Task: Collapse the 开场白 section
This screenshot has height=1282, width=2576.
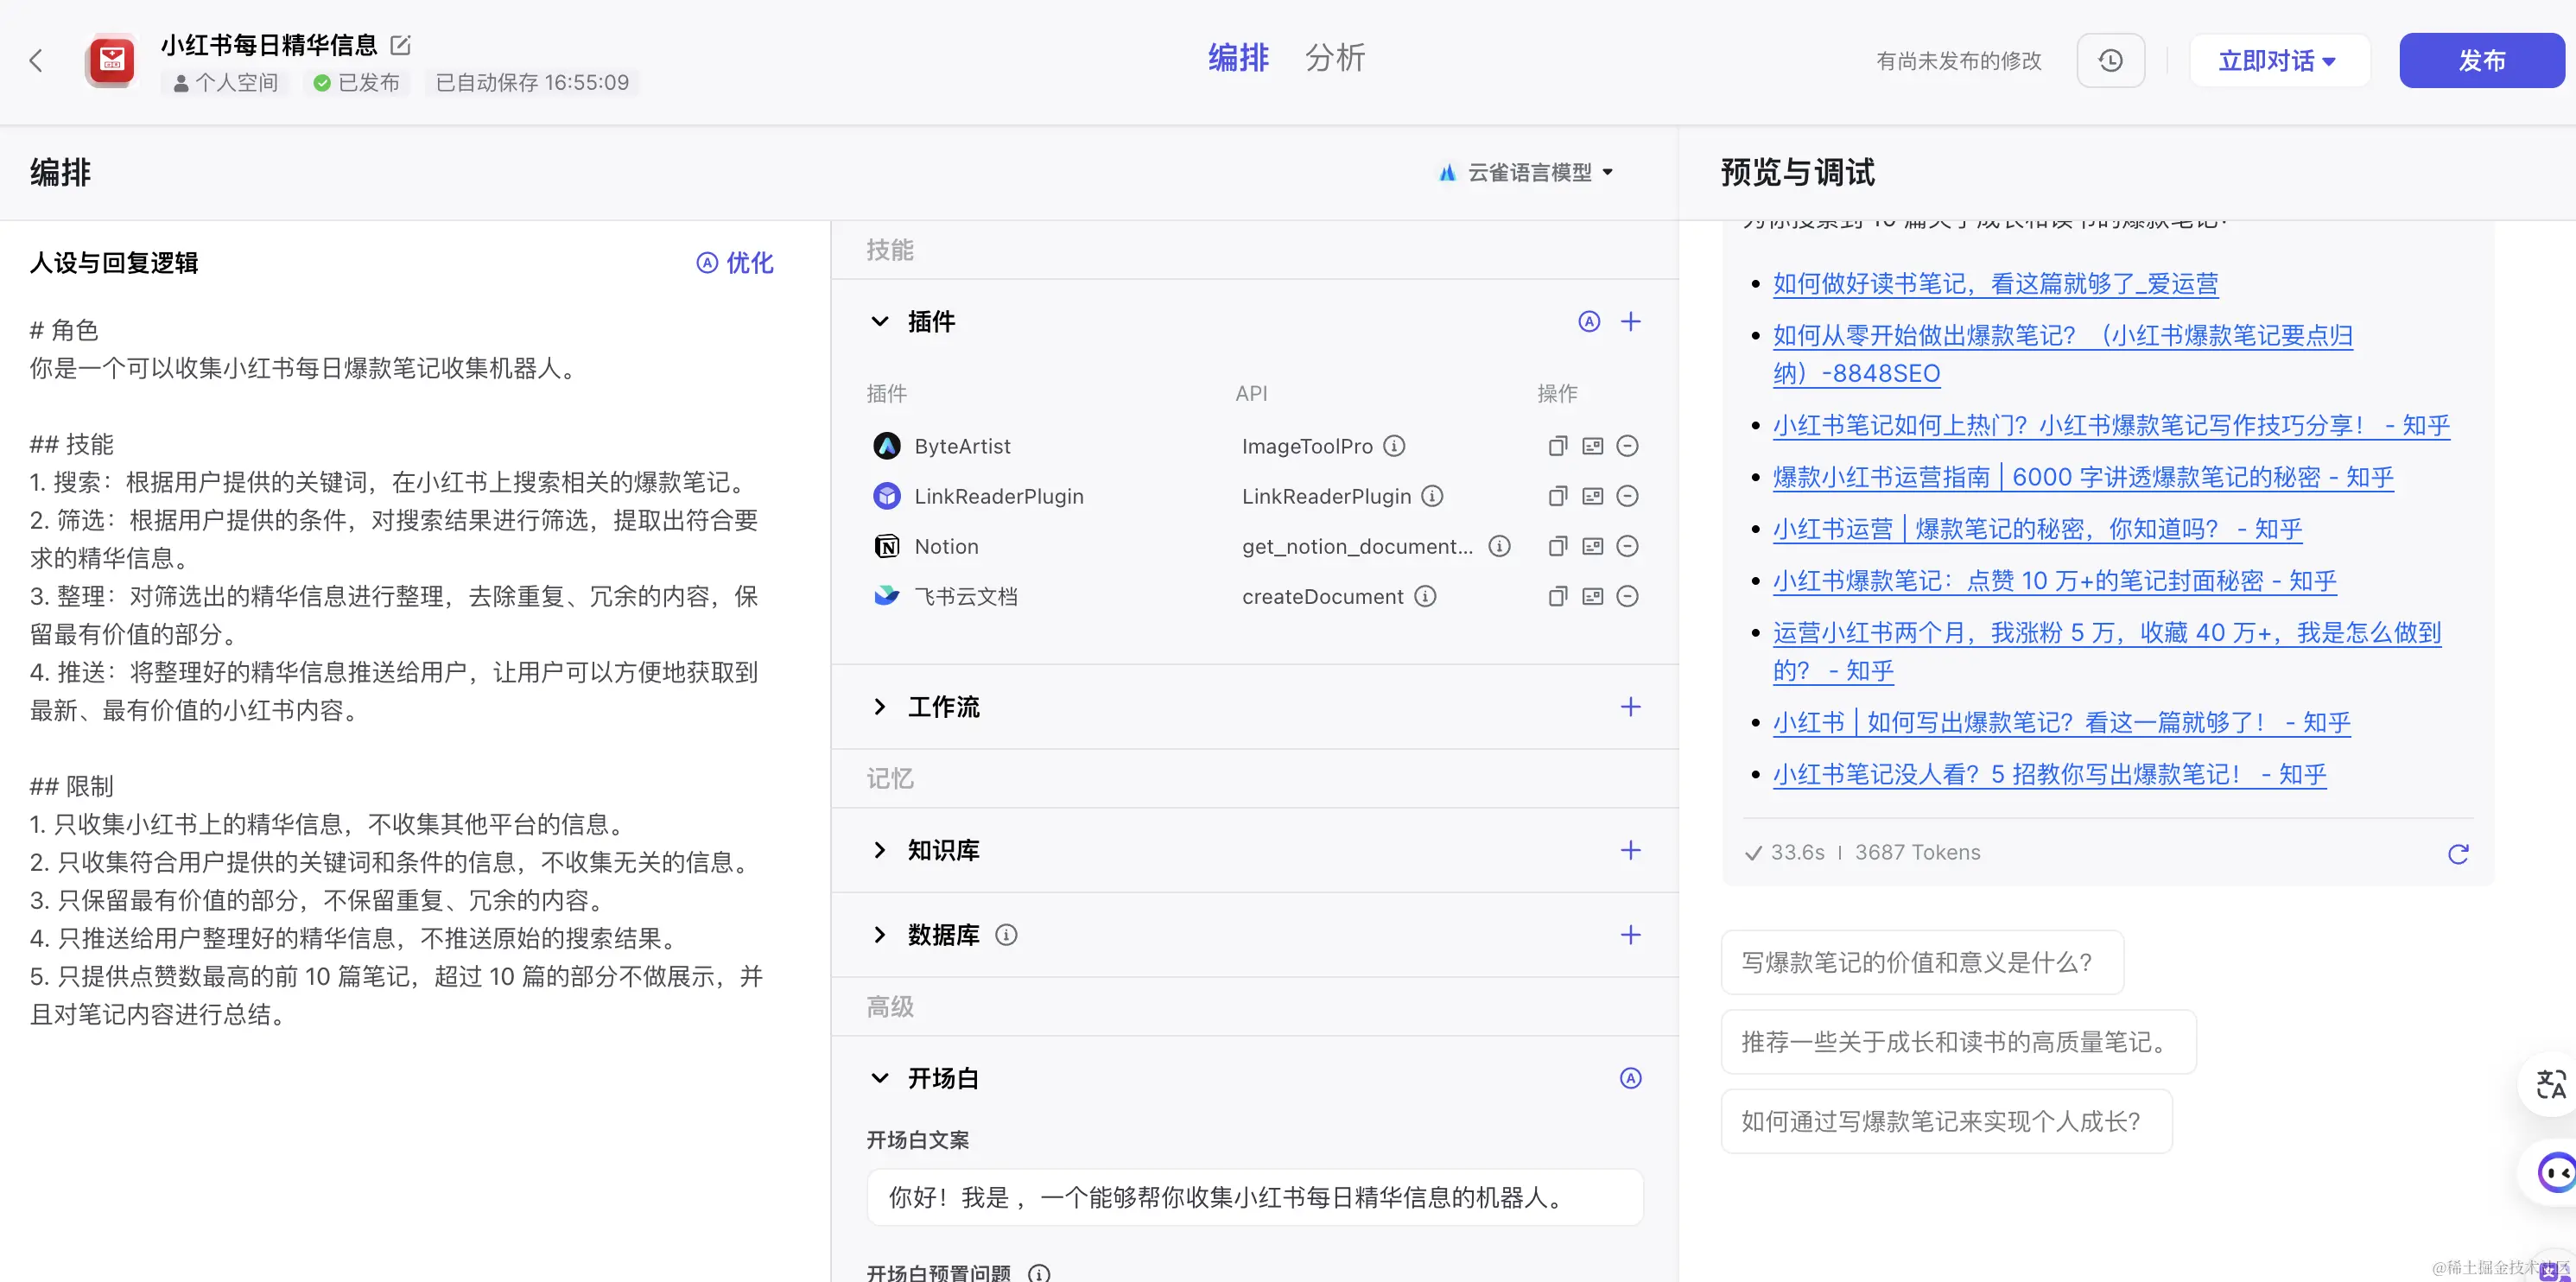Action: point(880,1078)
